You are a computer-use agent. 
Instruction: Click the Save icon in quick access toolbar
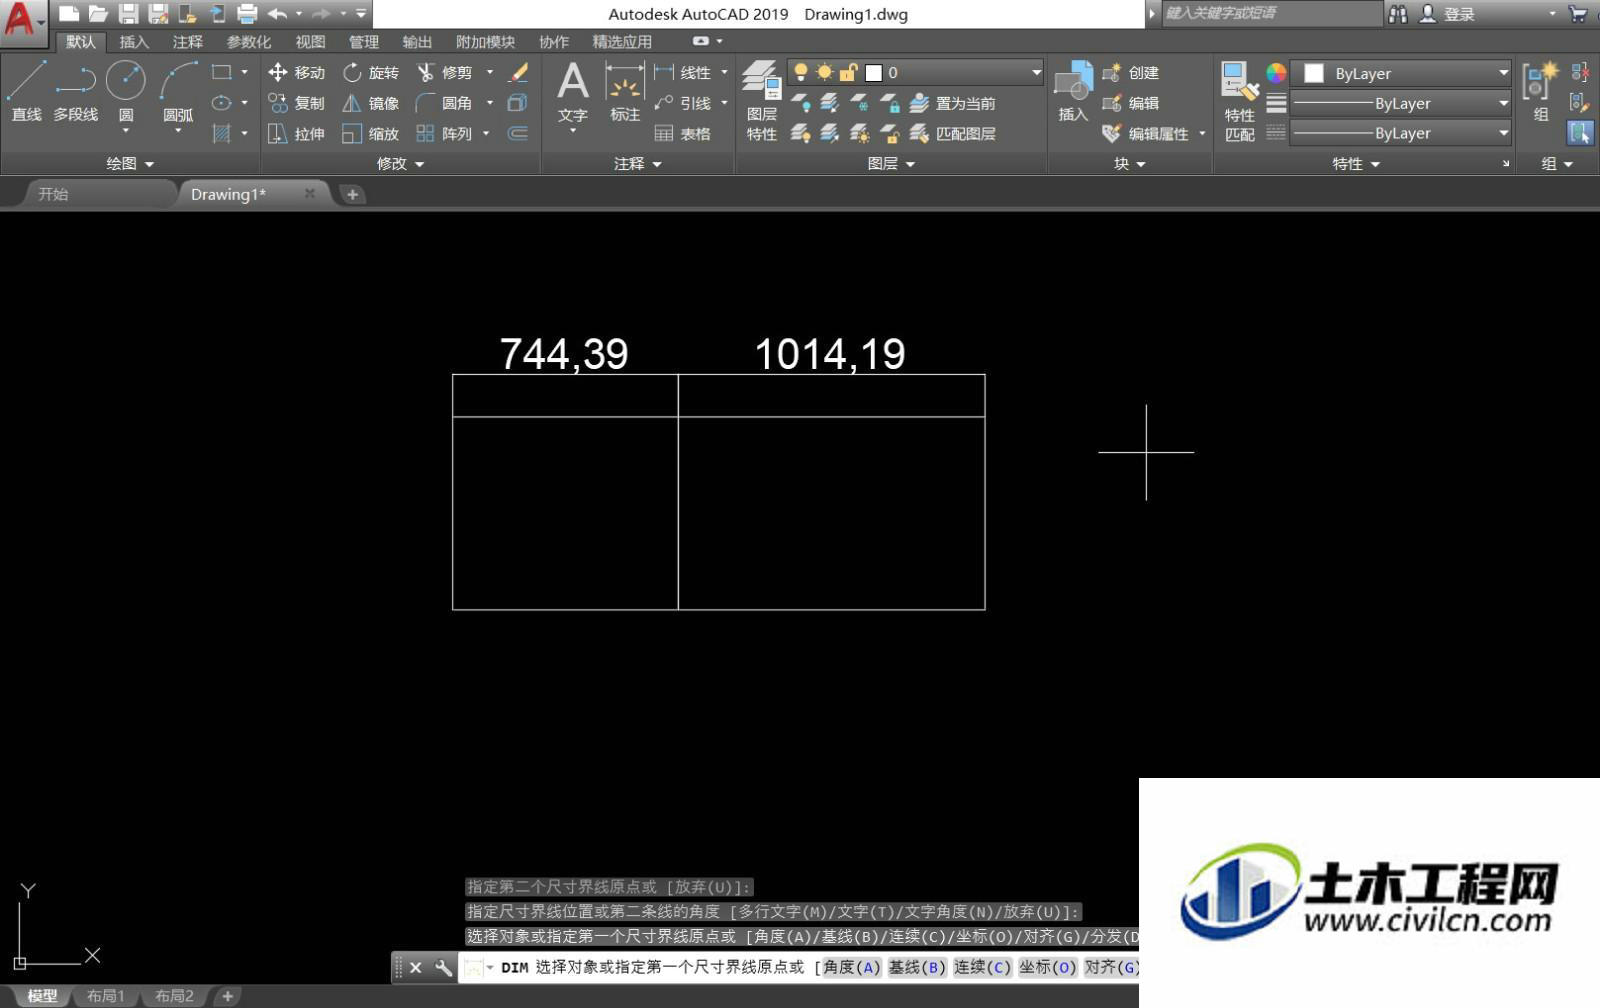coord(128,14)
